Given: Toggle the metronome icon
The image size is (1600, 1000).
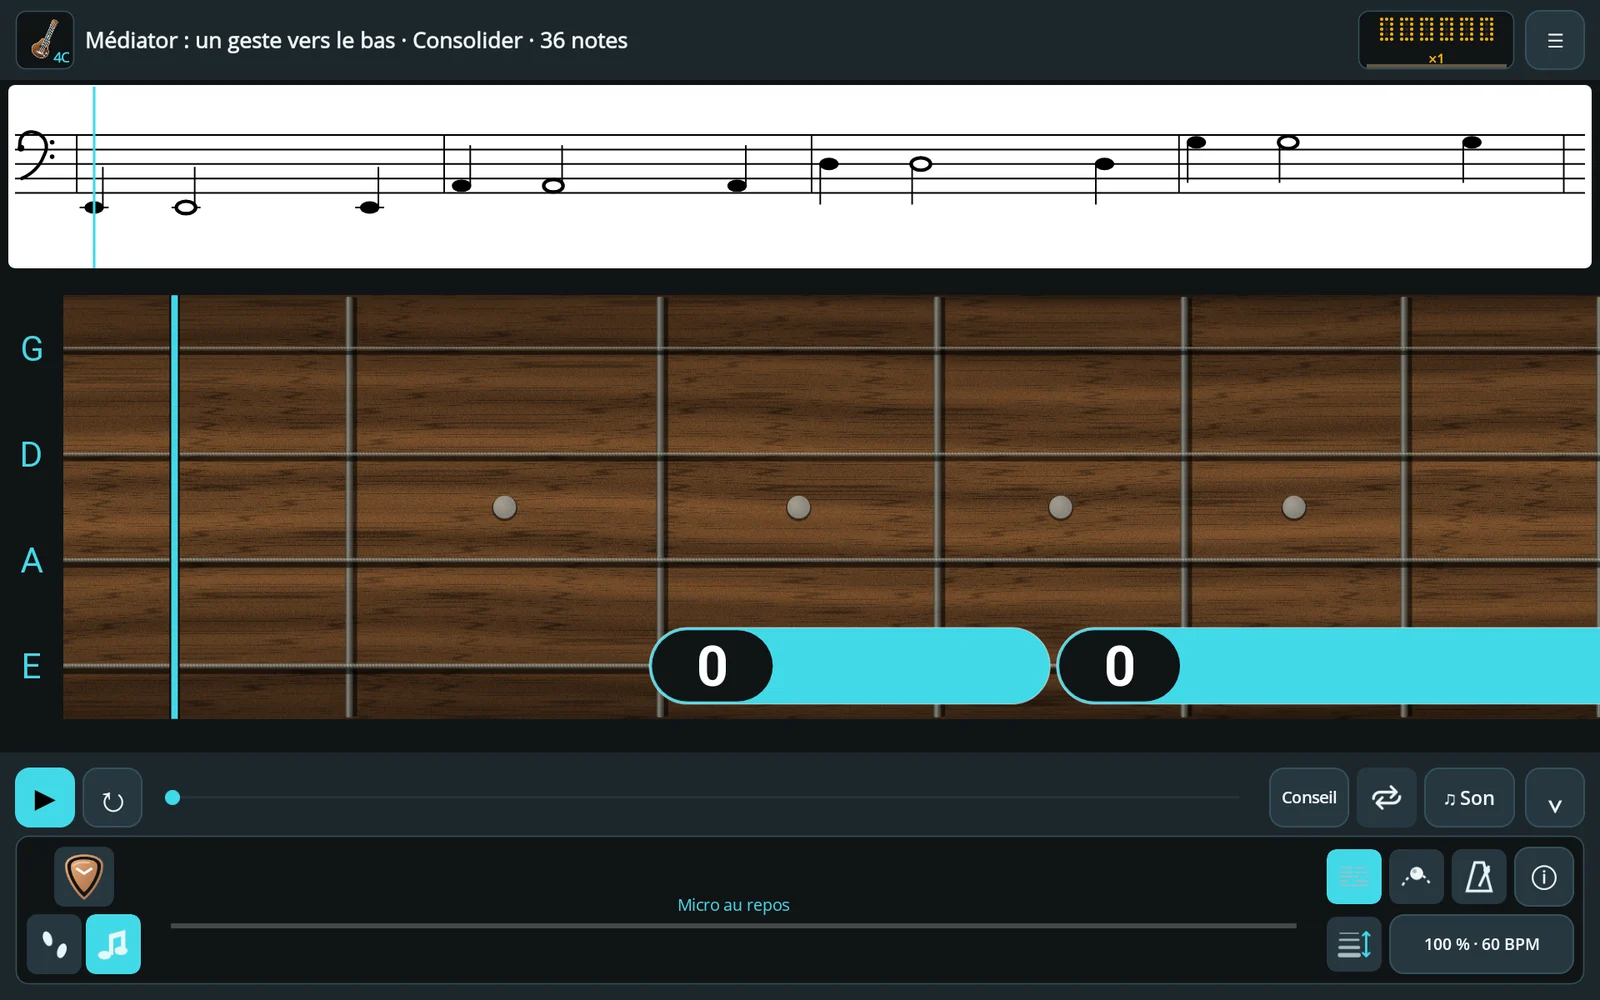Looking at the screenshot, I should click(x=1479, y=877).
